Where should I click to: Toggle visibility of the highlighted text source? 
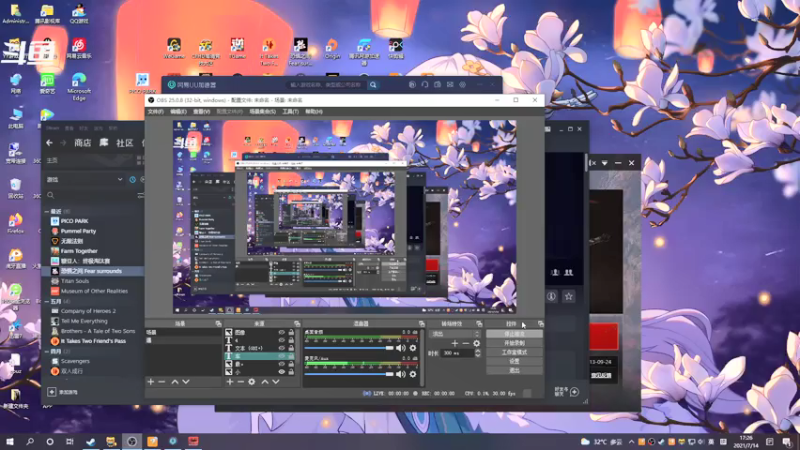pos(281,356)
